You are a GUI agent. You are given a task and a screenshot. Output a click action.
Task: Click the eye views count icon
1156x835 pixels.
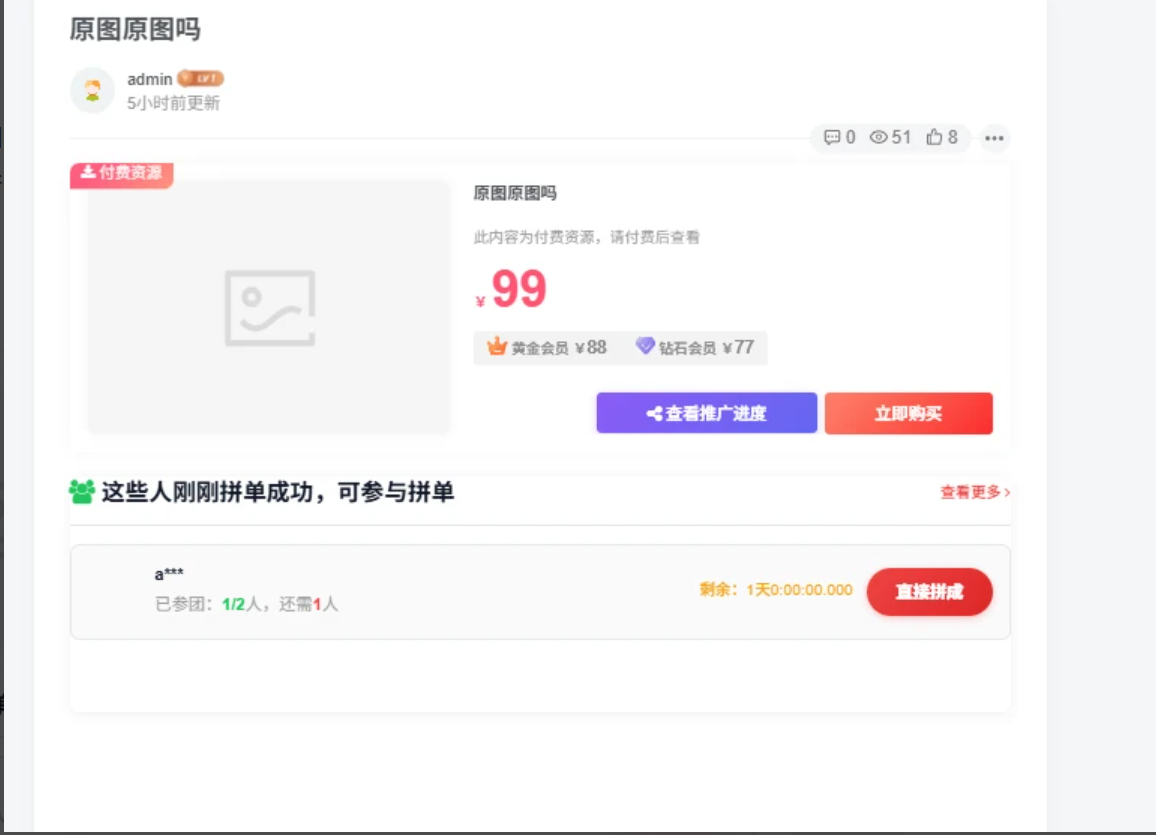(879, 137)
